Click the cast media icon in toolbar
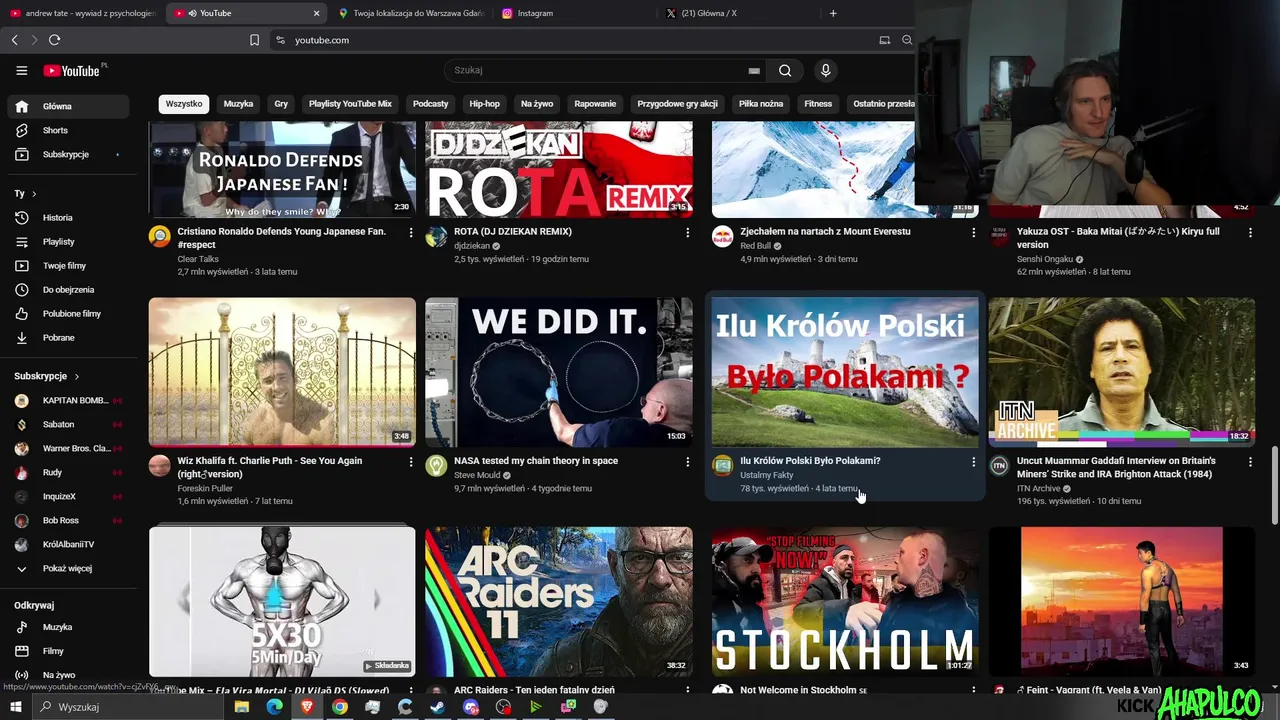 [884, 40]
